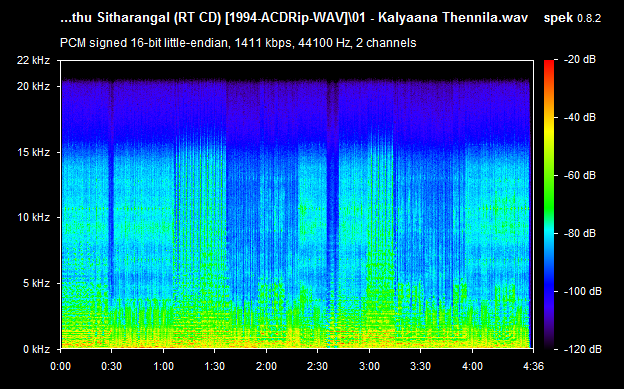Click the 20 kHz frequency label
Viewport: 624px width, 389px height.
(33, 86)
